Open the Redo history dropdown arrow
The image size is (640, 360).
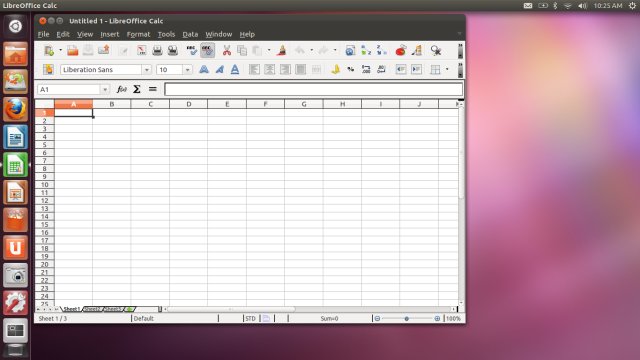pyautogui.click(x=335, y=50)
